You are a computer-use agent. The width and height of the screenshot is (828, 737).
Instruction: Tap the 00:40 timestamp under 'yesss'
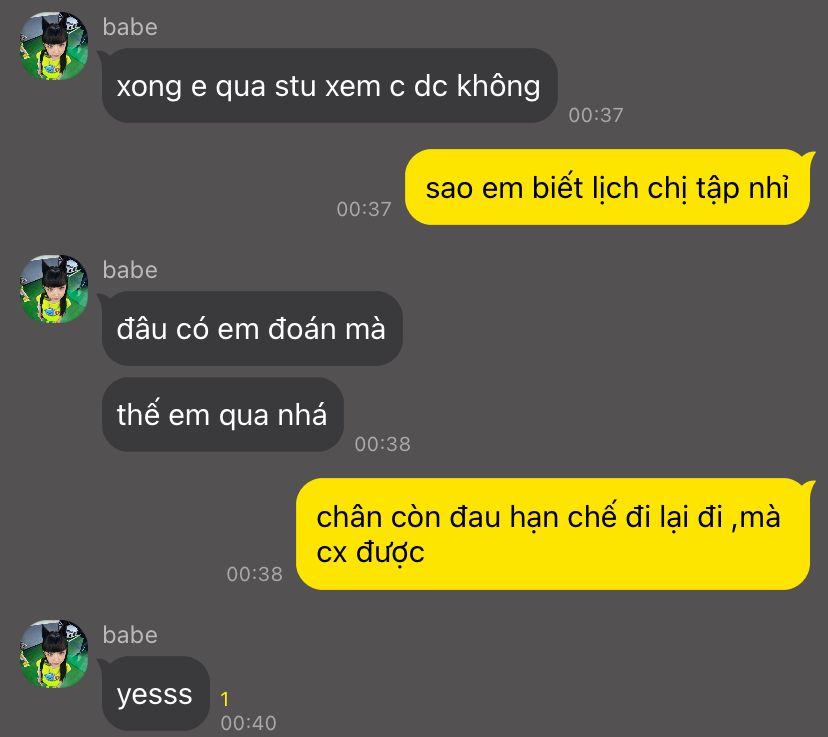[248, 723]
